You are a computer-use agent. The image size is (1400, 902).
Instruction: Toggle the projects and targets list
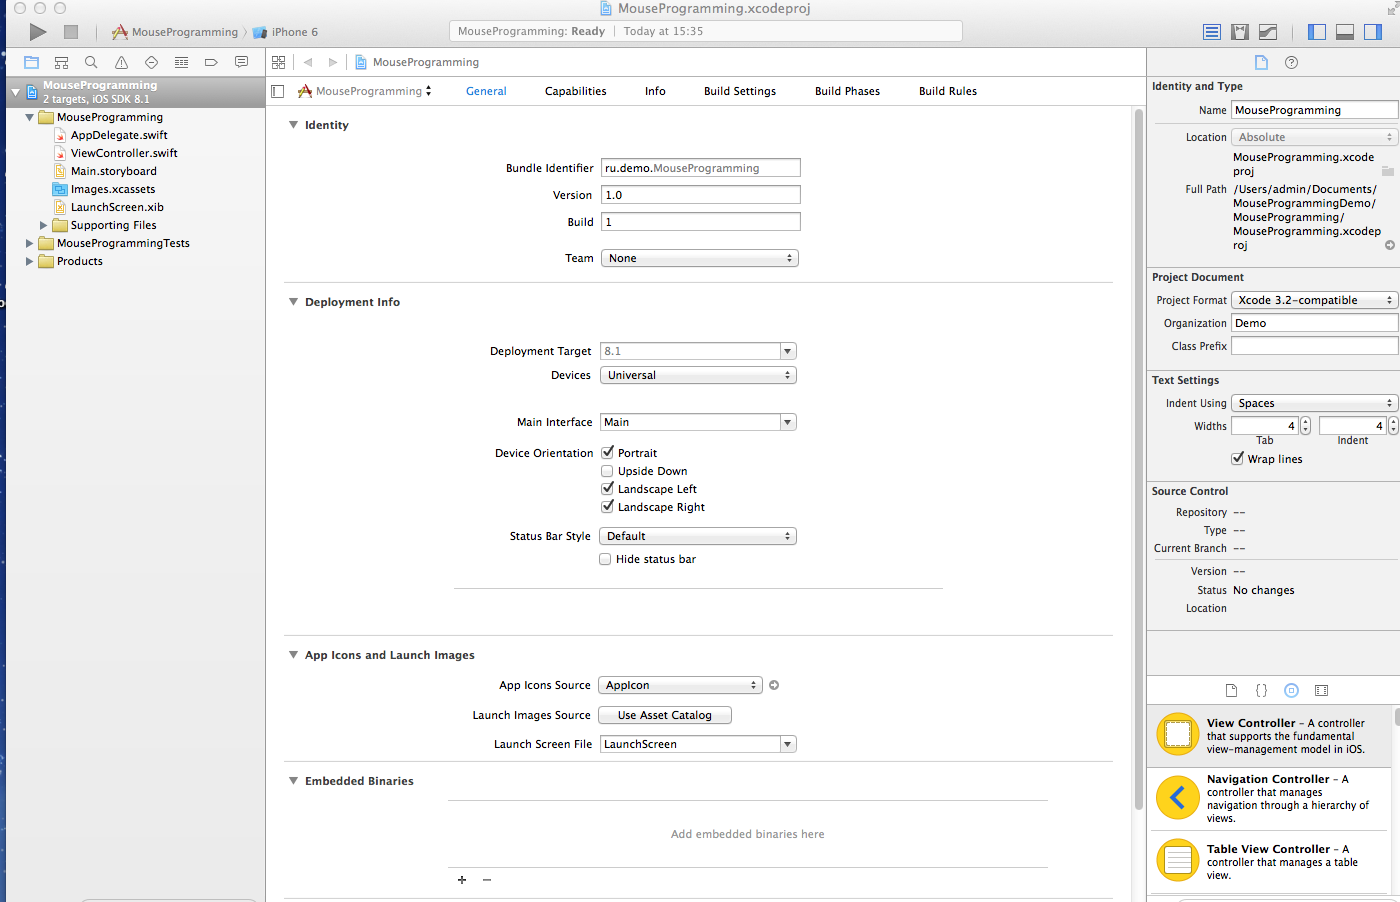pos(278,91)
